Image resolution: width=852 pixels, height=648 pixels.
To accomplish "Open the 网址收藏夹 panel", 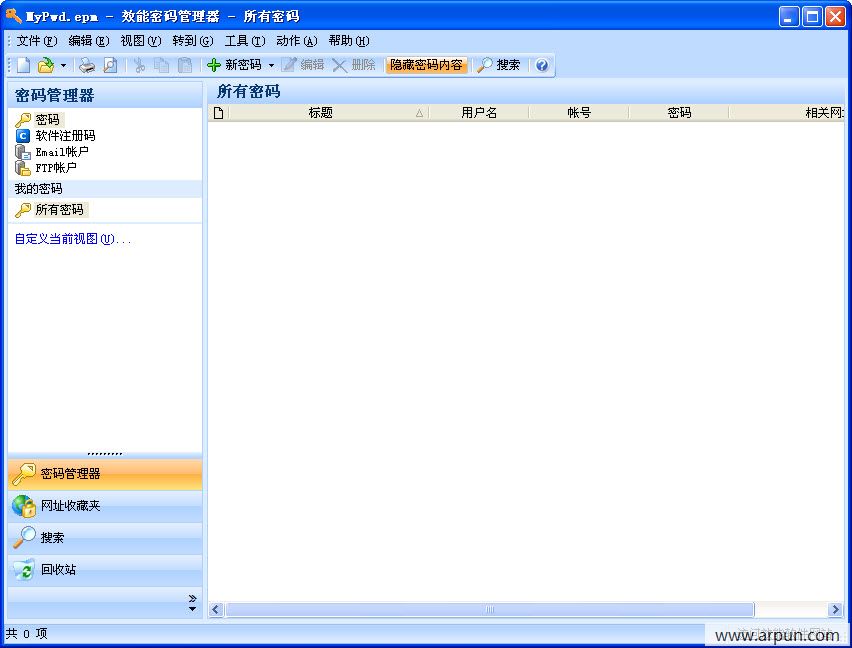I will coord(70,506).
